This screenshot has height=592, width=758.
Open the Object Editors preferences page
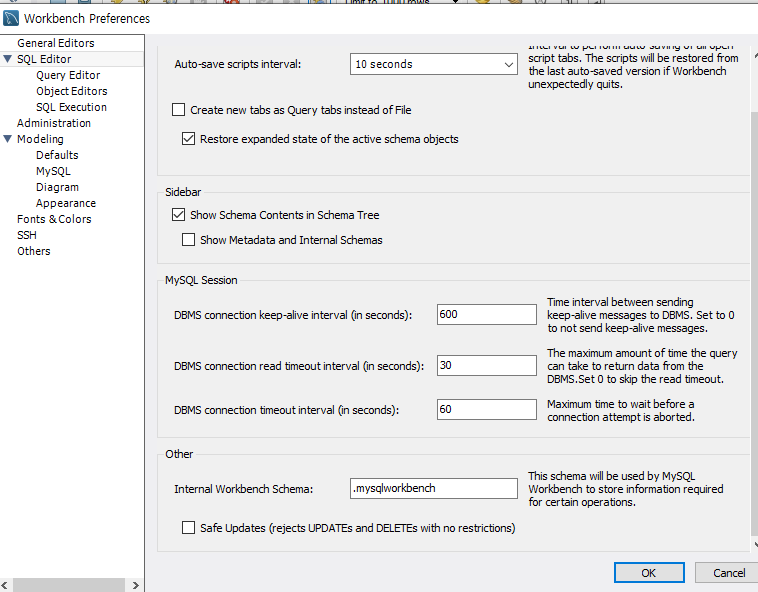pos(72,91)
